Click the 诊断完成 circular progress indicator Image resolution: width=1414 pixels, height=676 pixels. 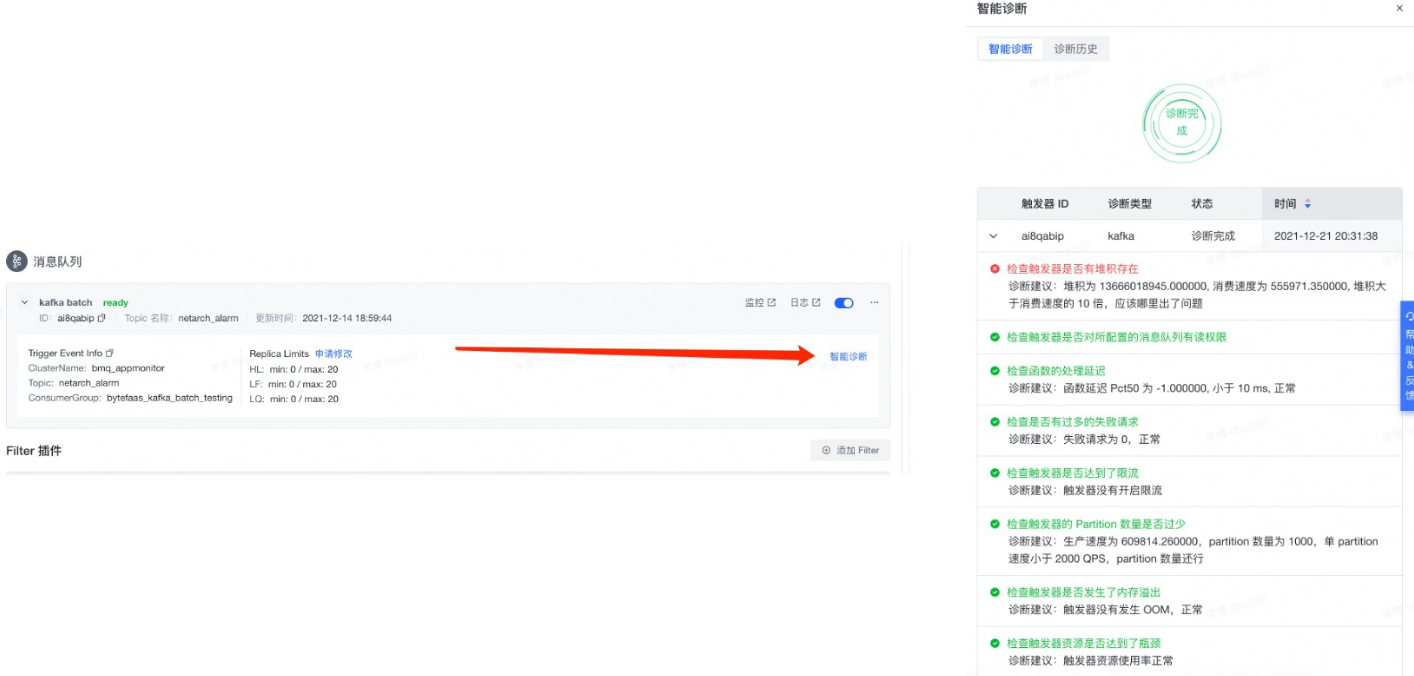click(1182, 123)
